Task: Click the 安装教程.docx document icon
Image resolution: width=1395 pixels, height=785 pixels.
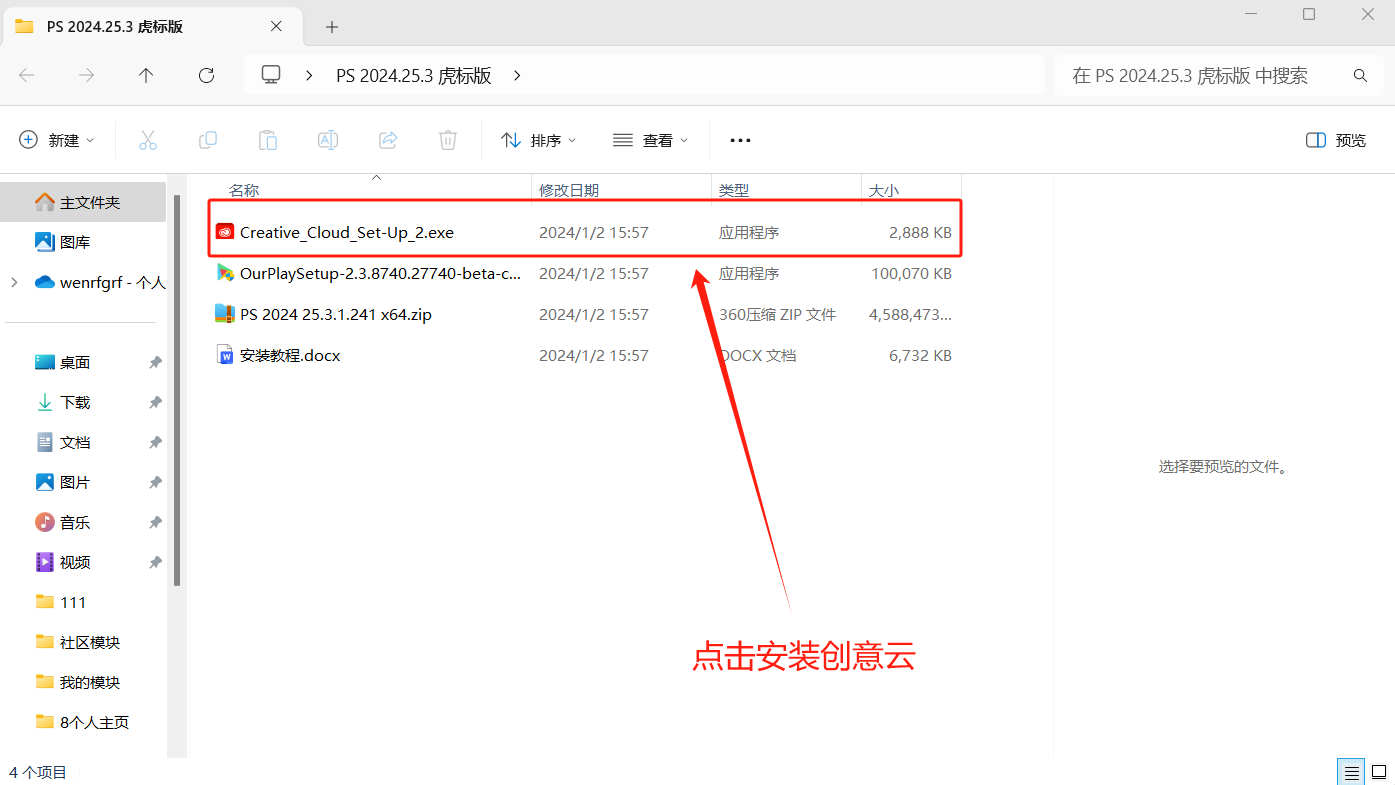Action: 225,355
